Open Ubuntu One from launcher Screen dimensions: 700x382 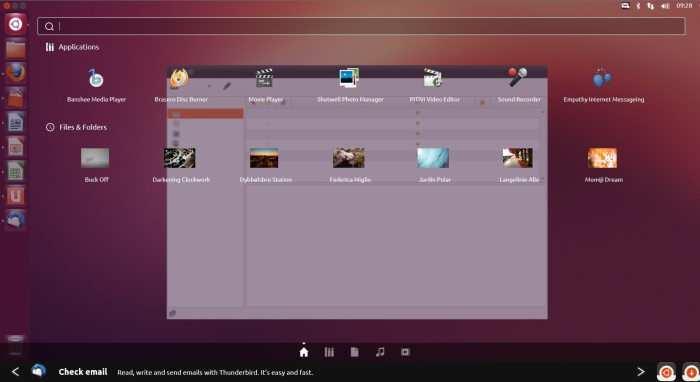click(x=15, y=195)
